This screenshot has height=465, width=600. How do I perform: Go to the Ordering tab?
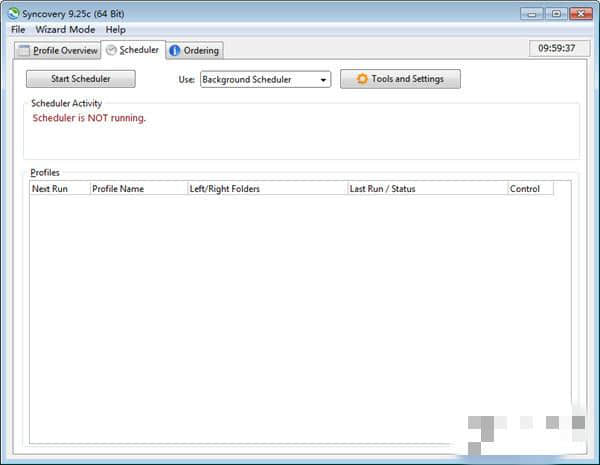(x=195, y=51)
